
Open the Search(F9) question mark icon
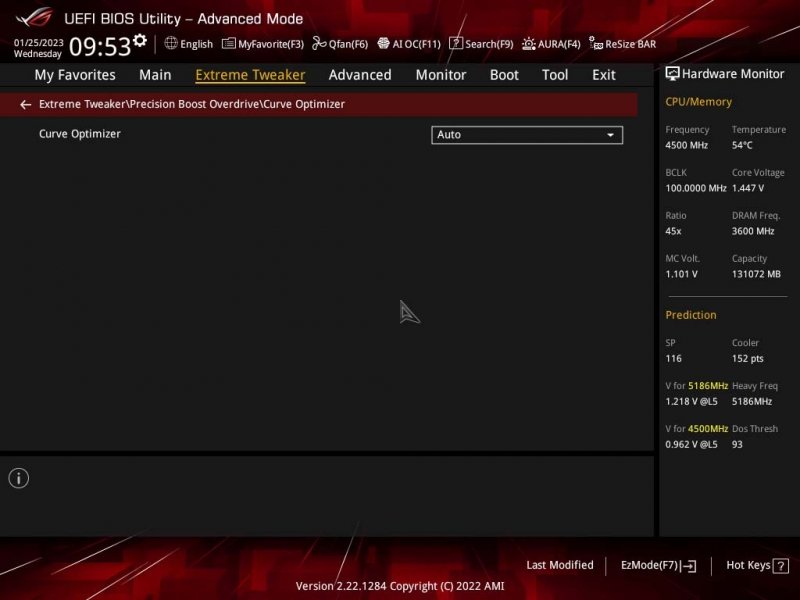tap(456, 43)
